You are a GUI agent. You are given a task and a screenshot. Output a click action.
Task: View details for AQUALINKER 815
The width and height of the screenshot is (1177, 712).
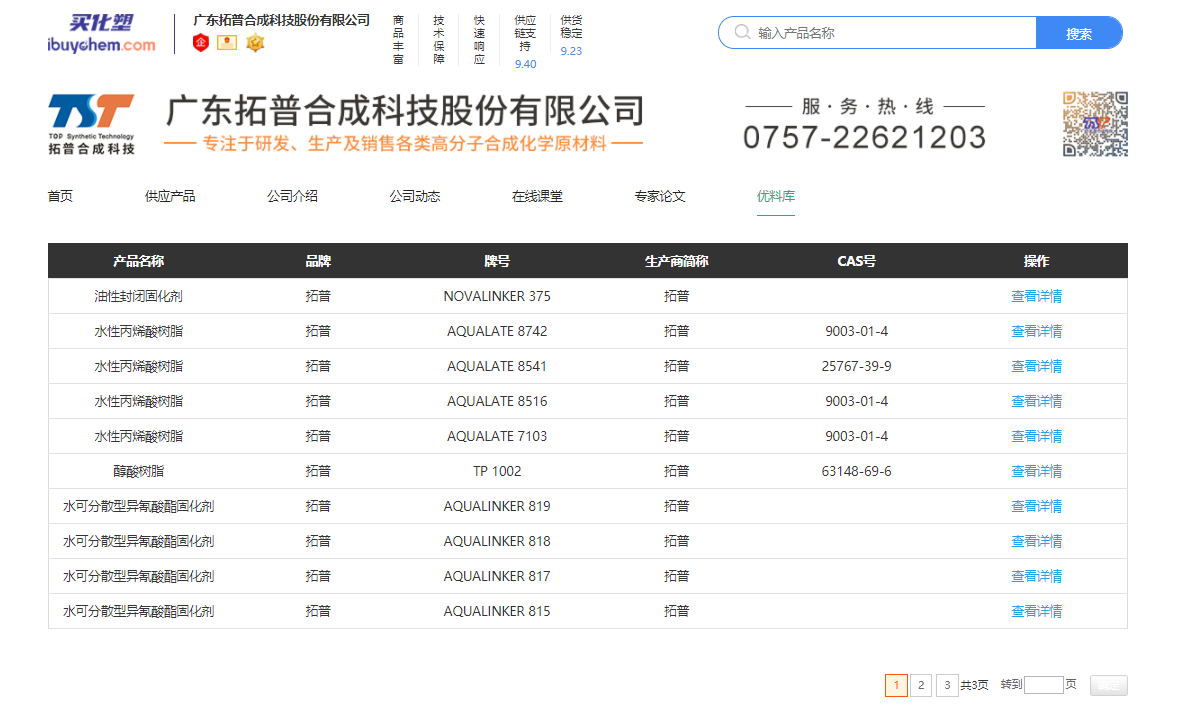point(1036,611)
